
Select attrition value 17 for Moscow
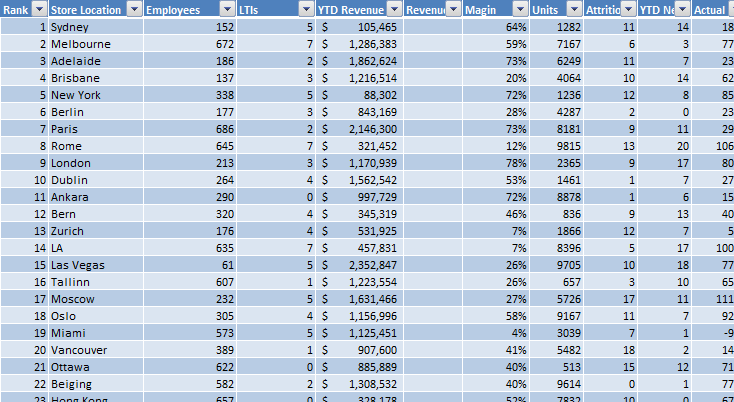pyautogui.click(x=611, y=299)
